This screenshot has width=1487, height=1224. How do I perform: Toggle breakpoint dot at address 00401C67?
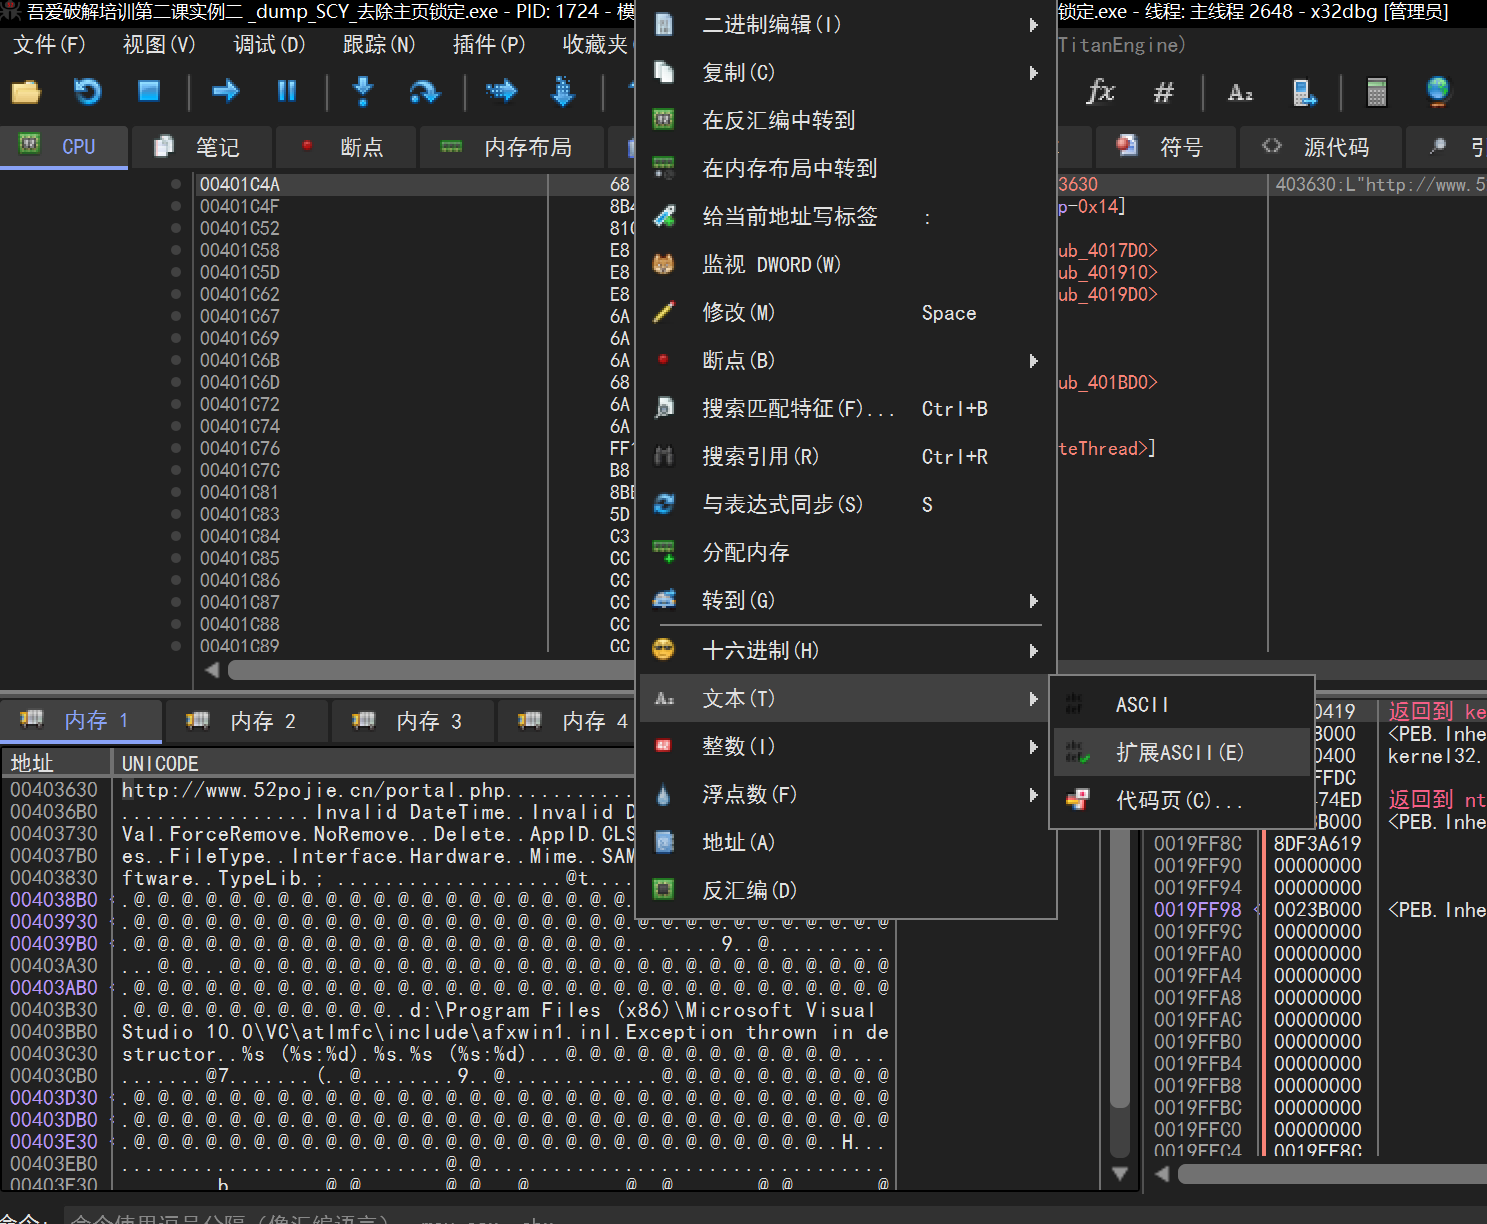tap(176, 316)
